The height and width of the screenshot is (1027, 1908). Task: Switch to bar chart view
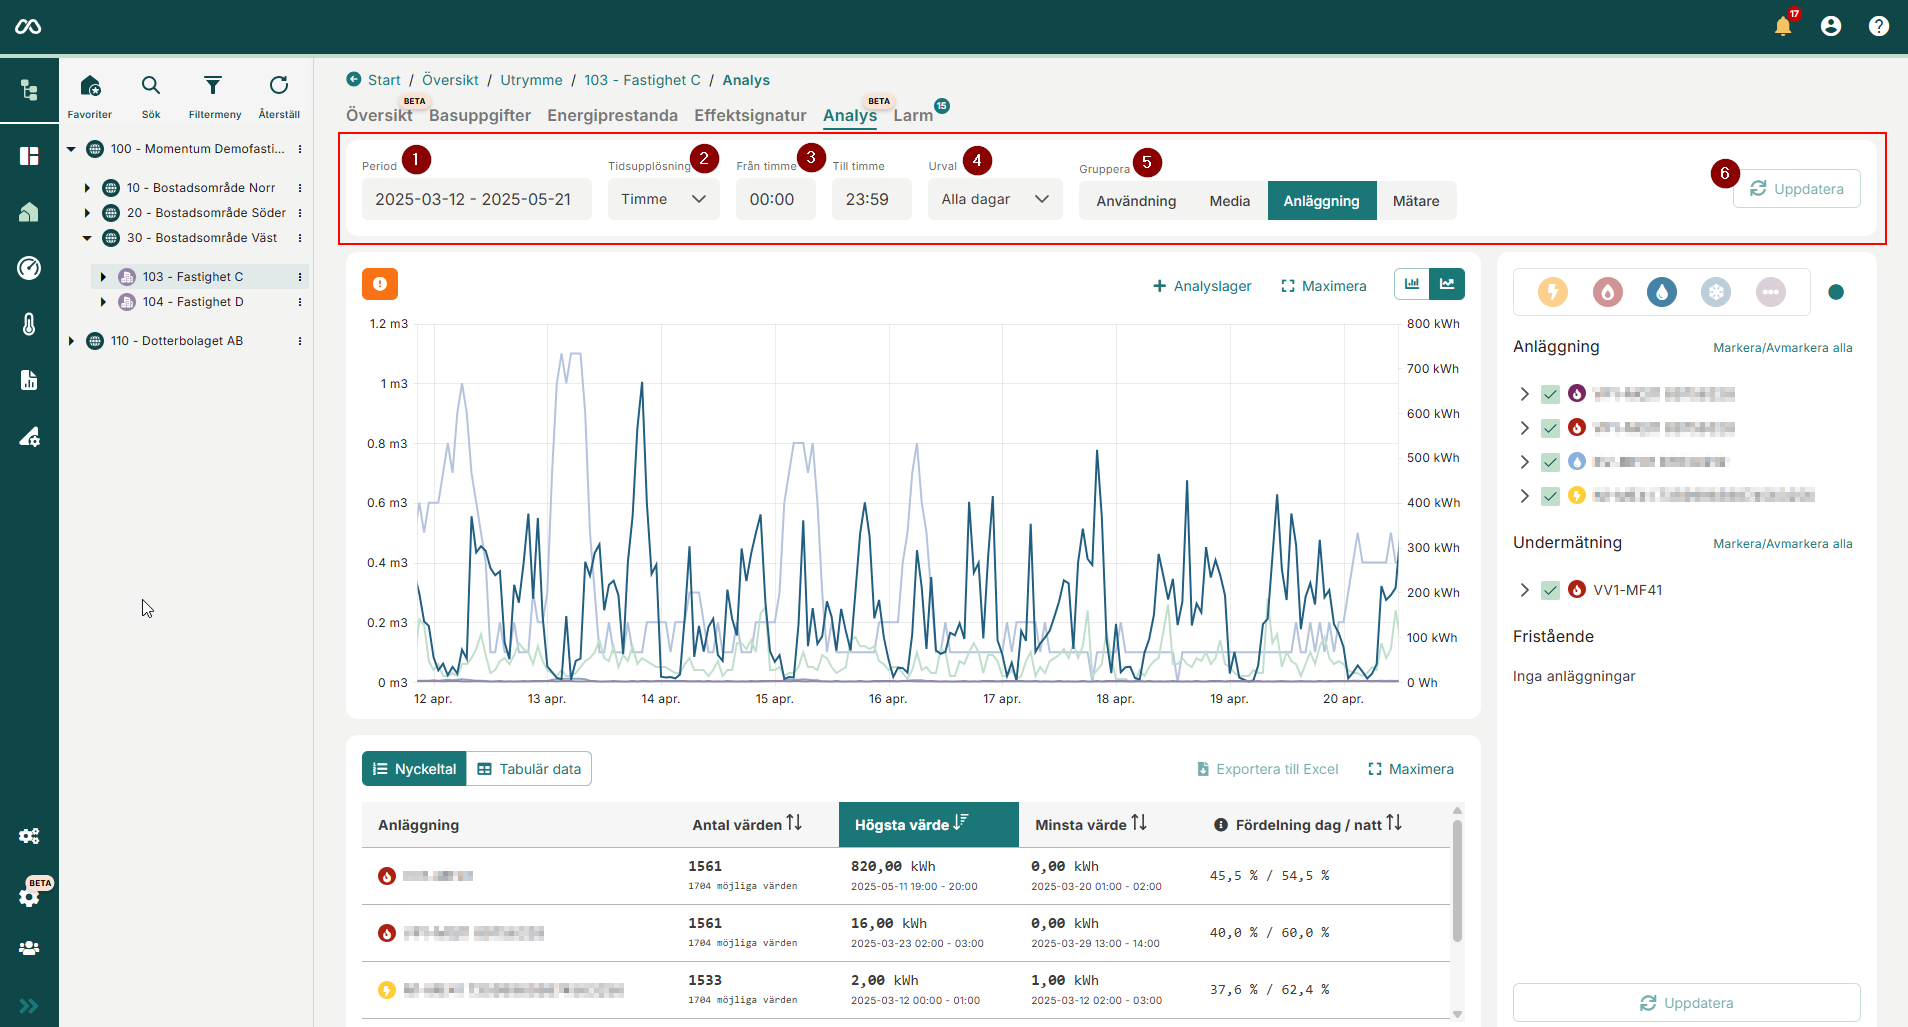tap(1412, 284)
